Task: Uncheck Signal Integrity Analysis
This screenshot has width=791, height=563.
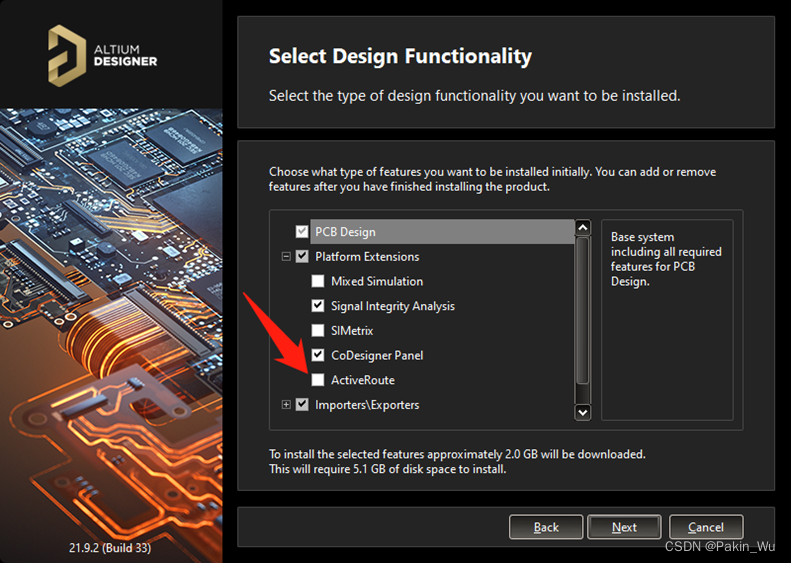Action: (x=318, y=306)
